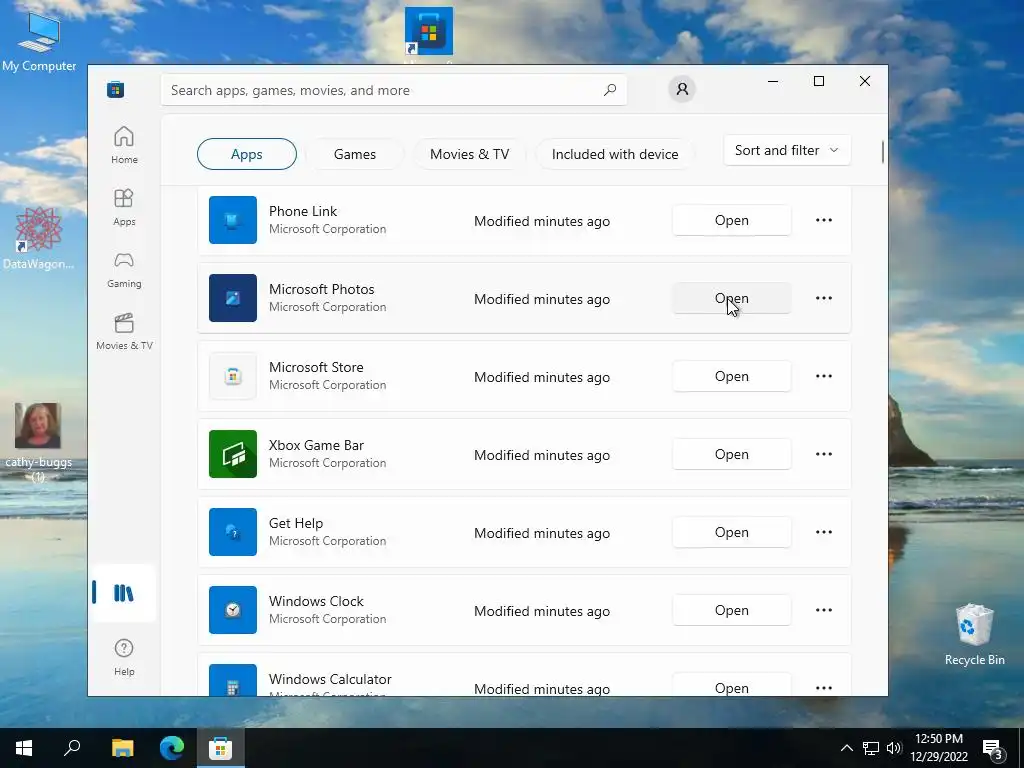Open Microsoft Photos app
1024x768 pixels.
[x=731, y=298]
